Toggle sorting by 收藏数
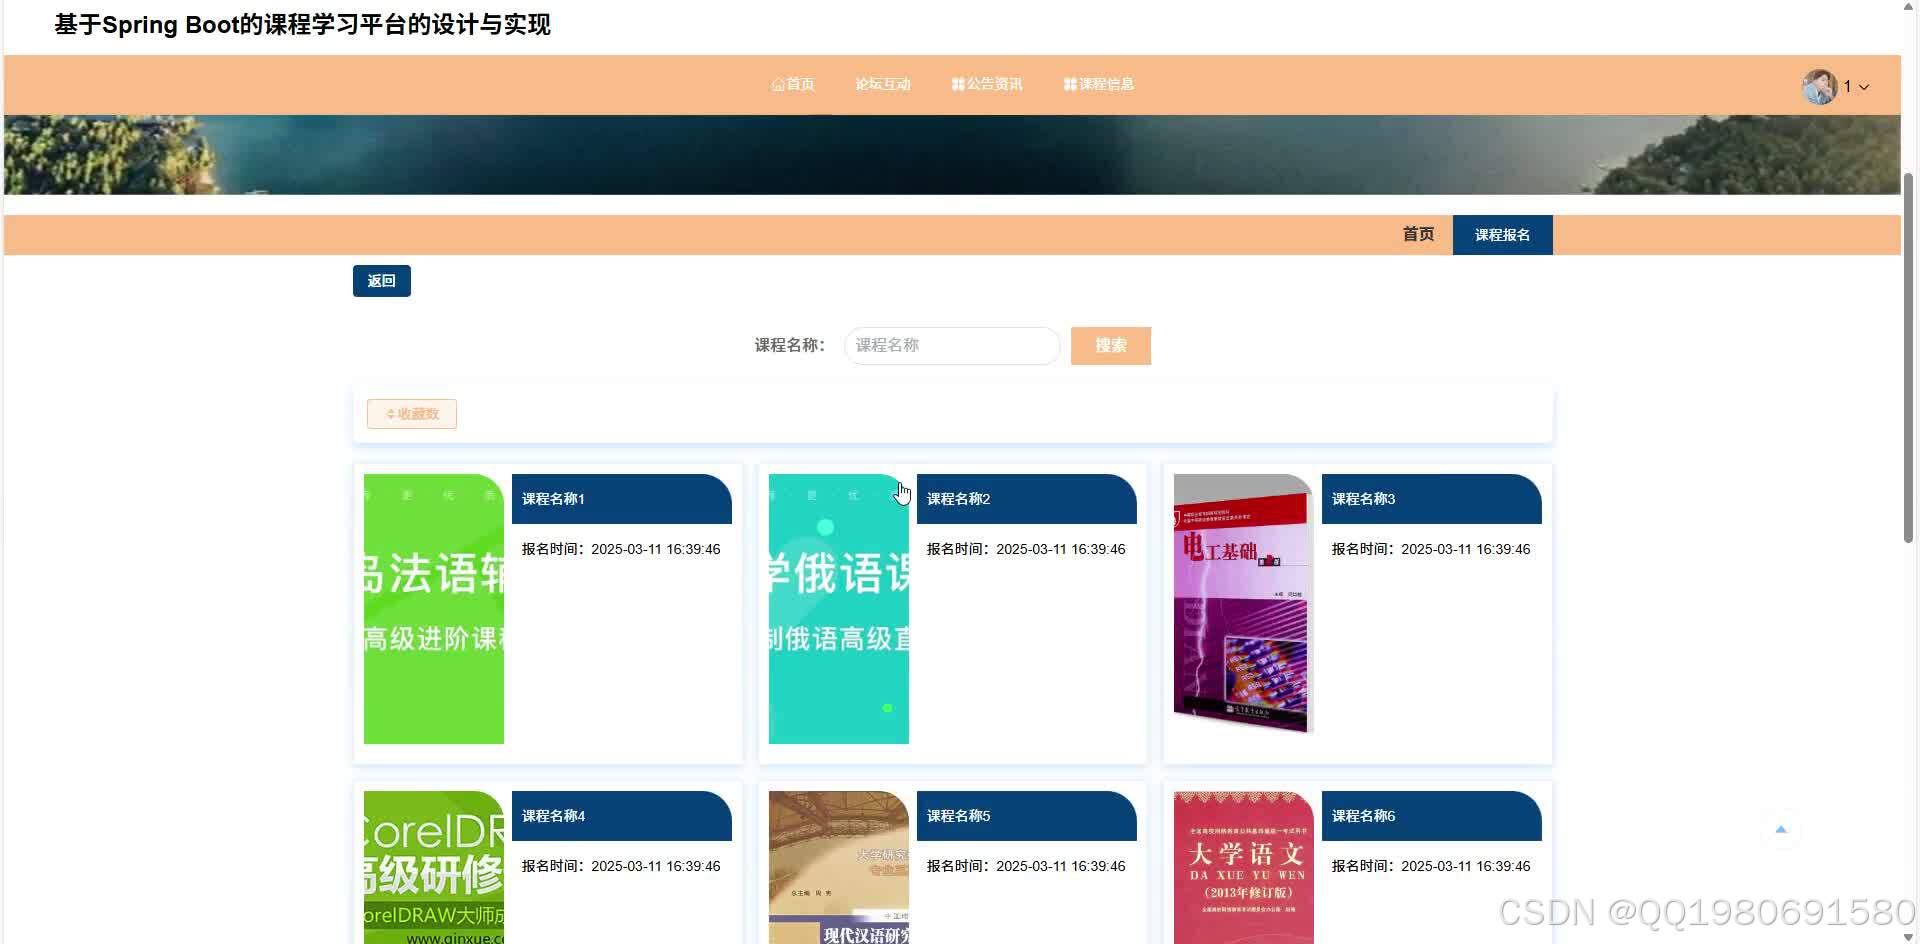Viewport: 1920px width, 944px height. pos(411,413)
